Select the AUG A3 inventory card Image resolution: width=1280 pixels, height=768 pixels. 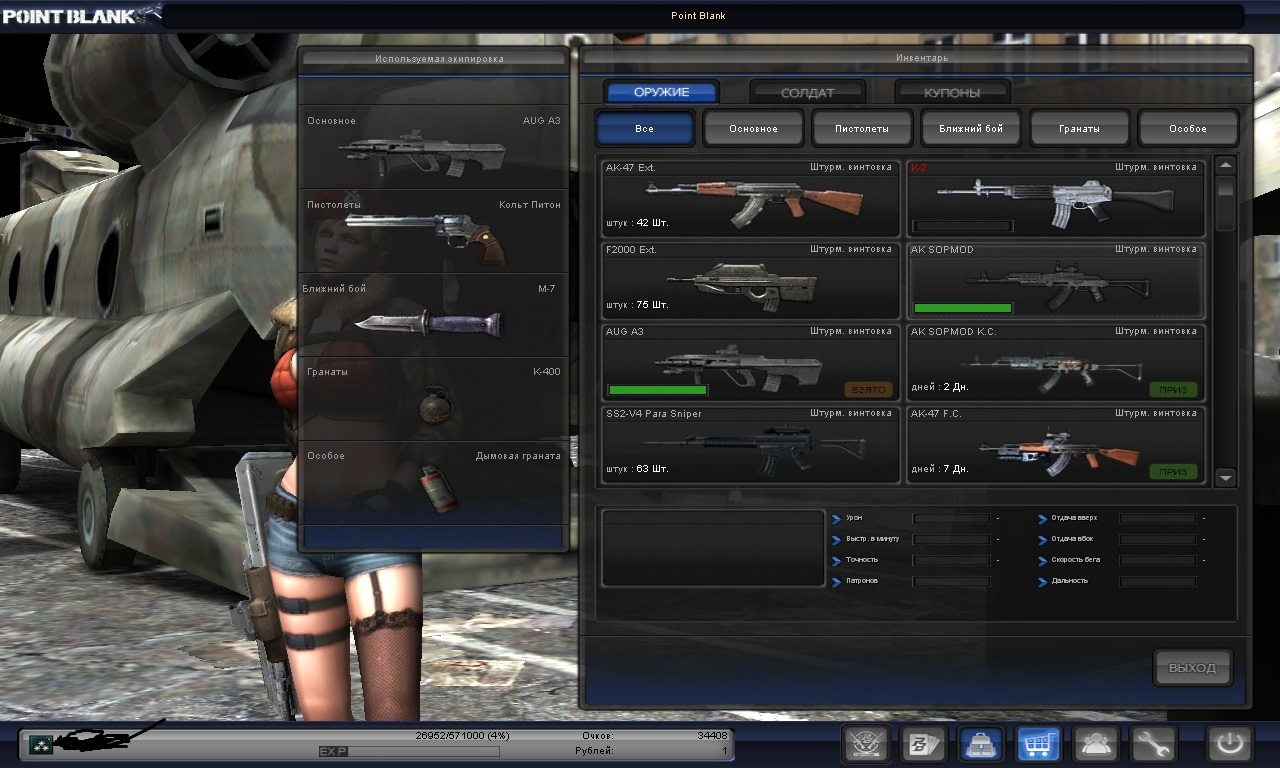[x=750, y=362]
